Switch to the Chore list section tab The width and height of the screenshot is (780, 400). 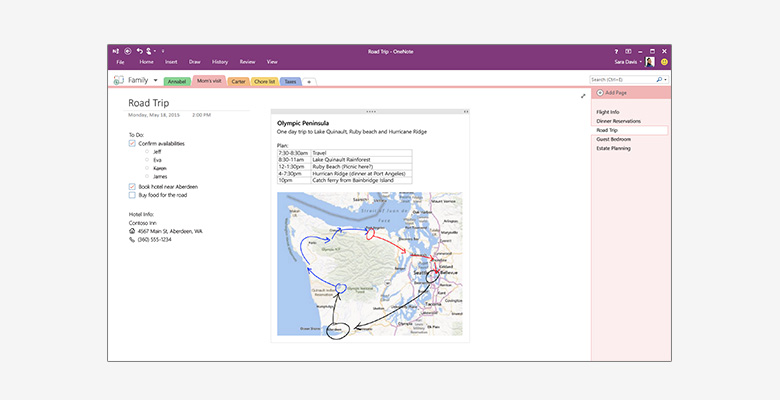click(x=264, y=81)
